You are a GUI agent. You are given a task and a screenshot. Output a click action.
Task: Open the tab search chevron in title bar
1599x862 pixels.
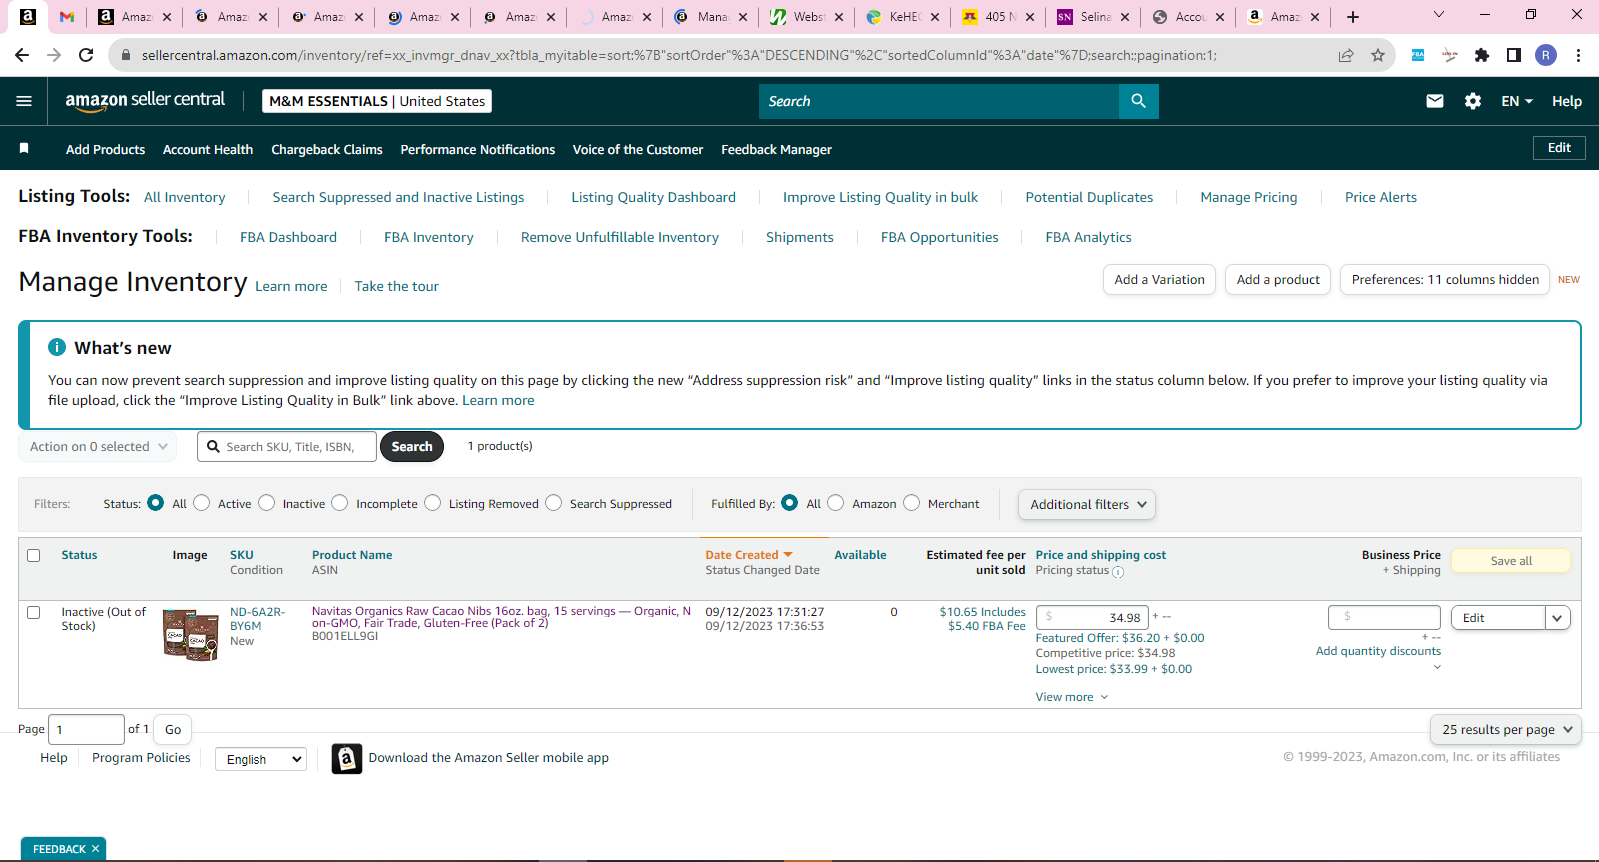point(1439,14)
